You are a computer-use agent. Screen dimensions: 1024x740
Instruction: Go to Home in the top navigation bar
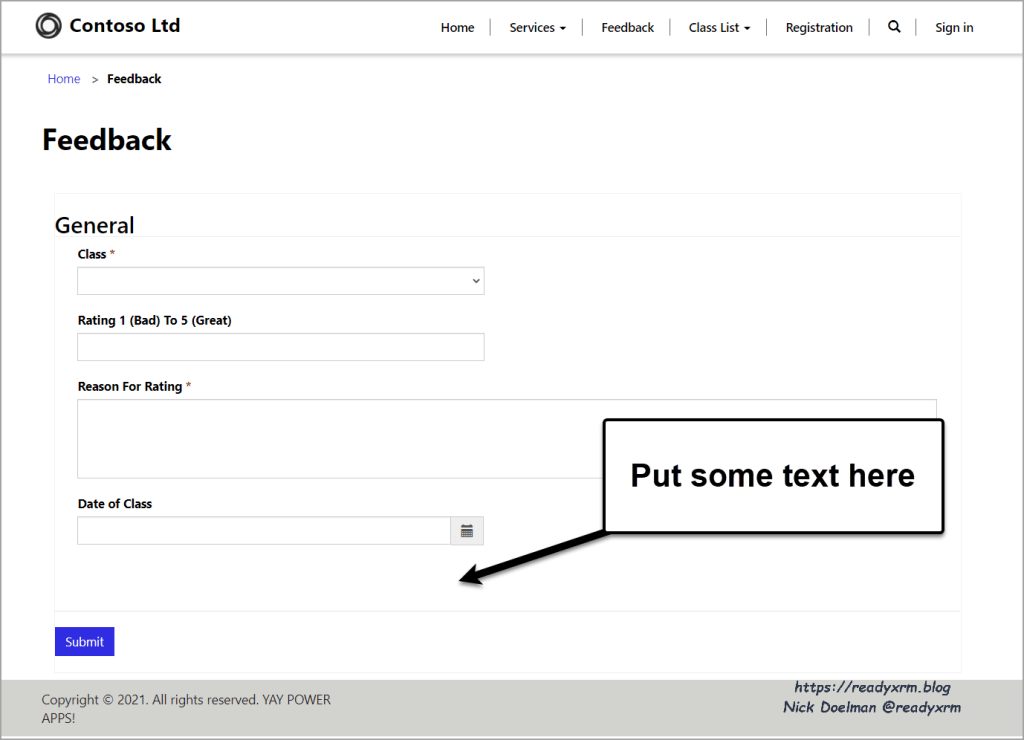457,28
